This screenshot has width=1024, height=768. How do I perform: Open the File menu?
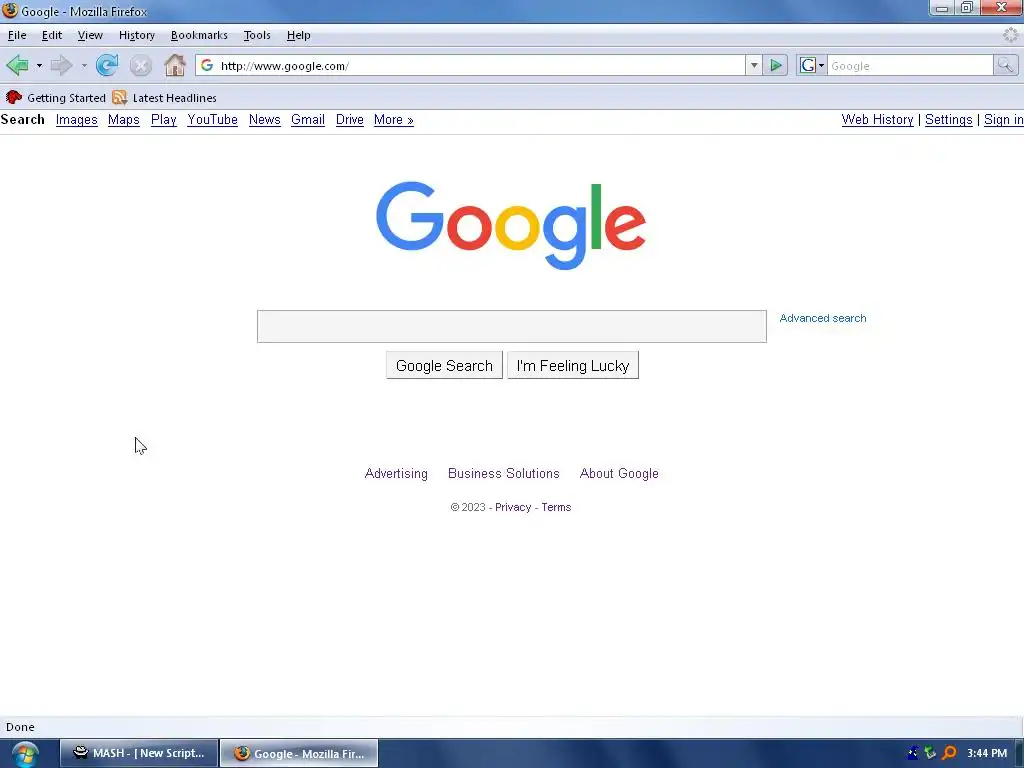(17, 35)
